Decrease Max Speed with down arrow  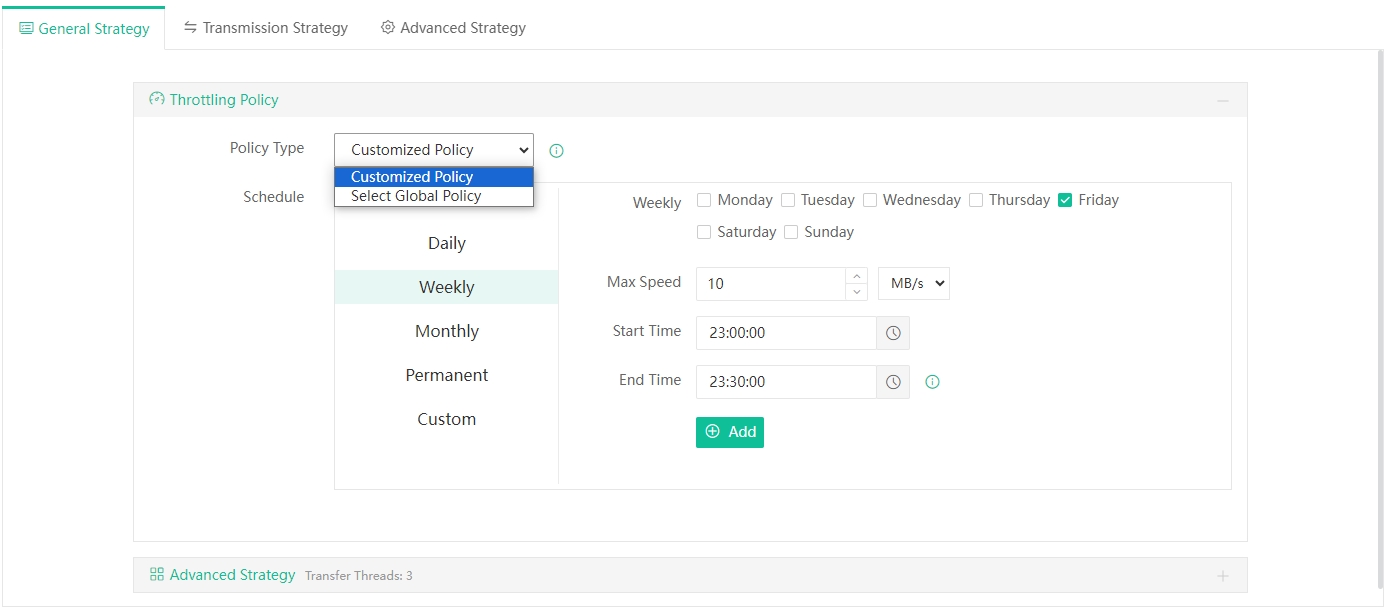pyautogui.click(x=856, y=292)
